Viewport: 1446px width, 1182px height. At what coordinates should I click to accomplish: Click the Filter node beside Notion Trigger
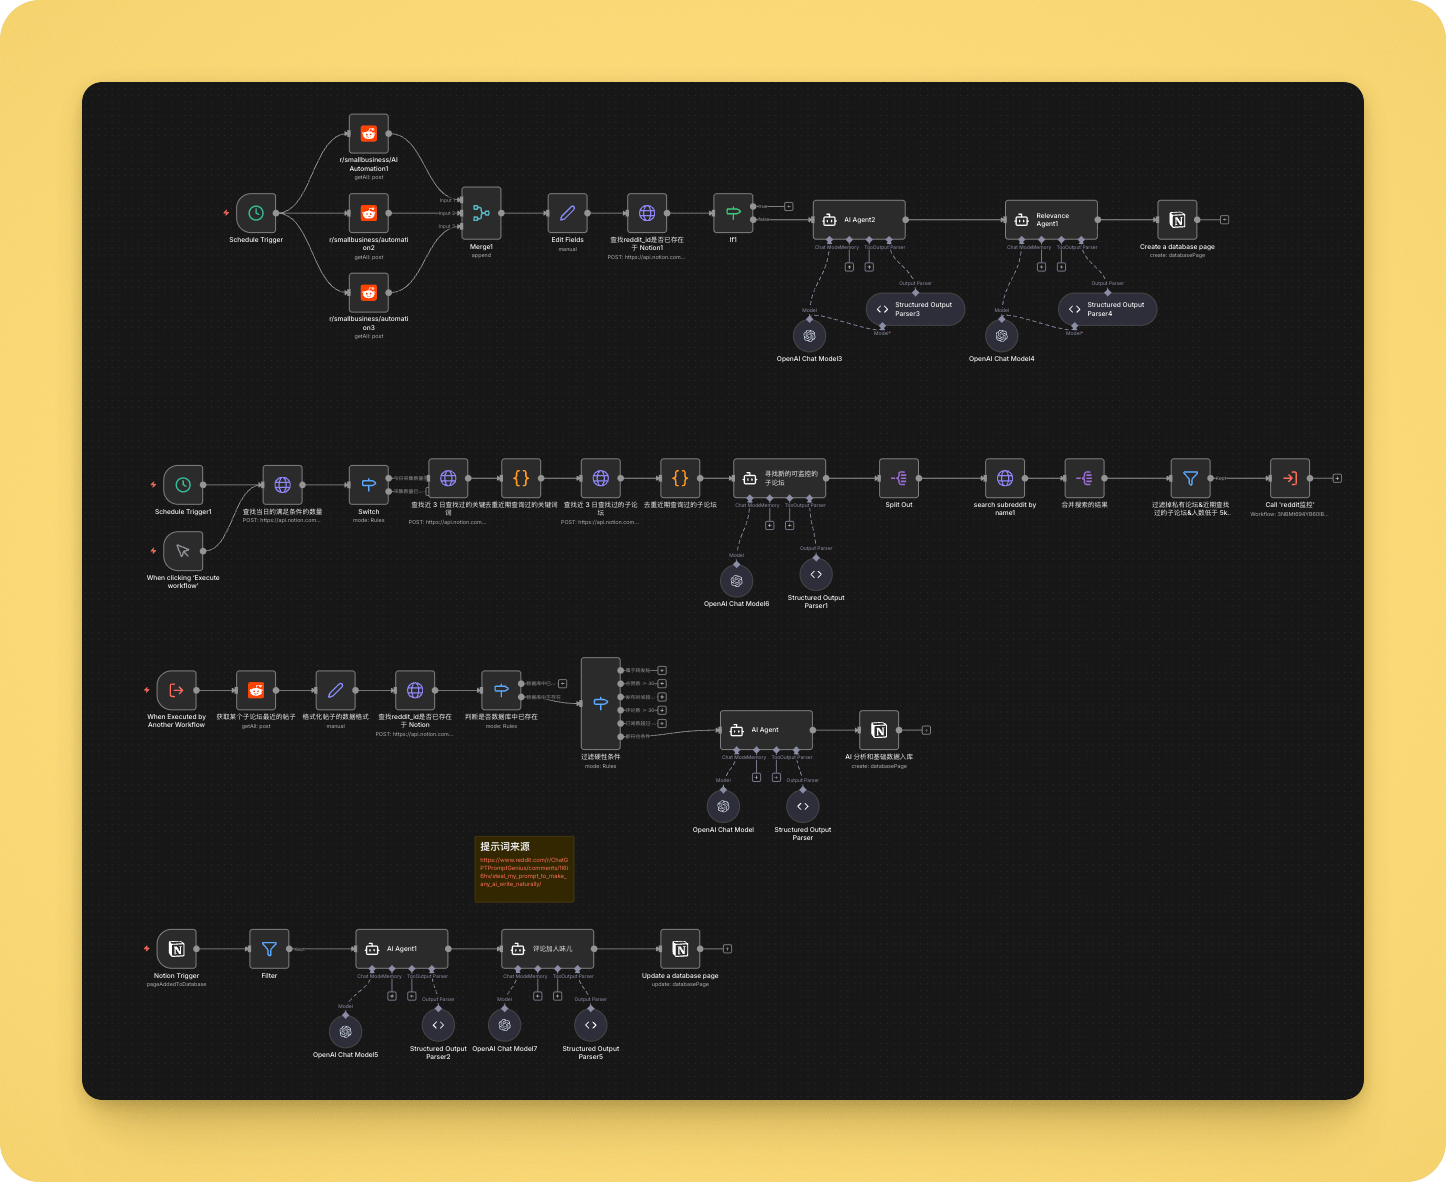269,949
